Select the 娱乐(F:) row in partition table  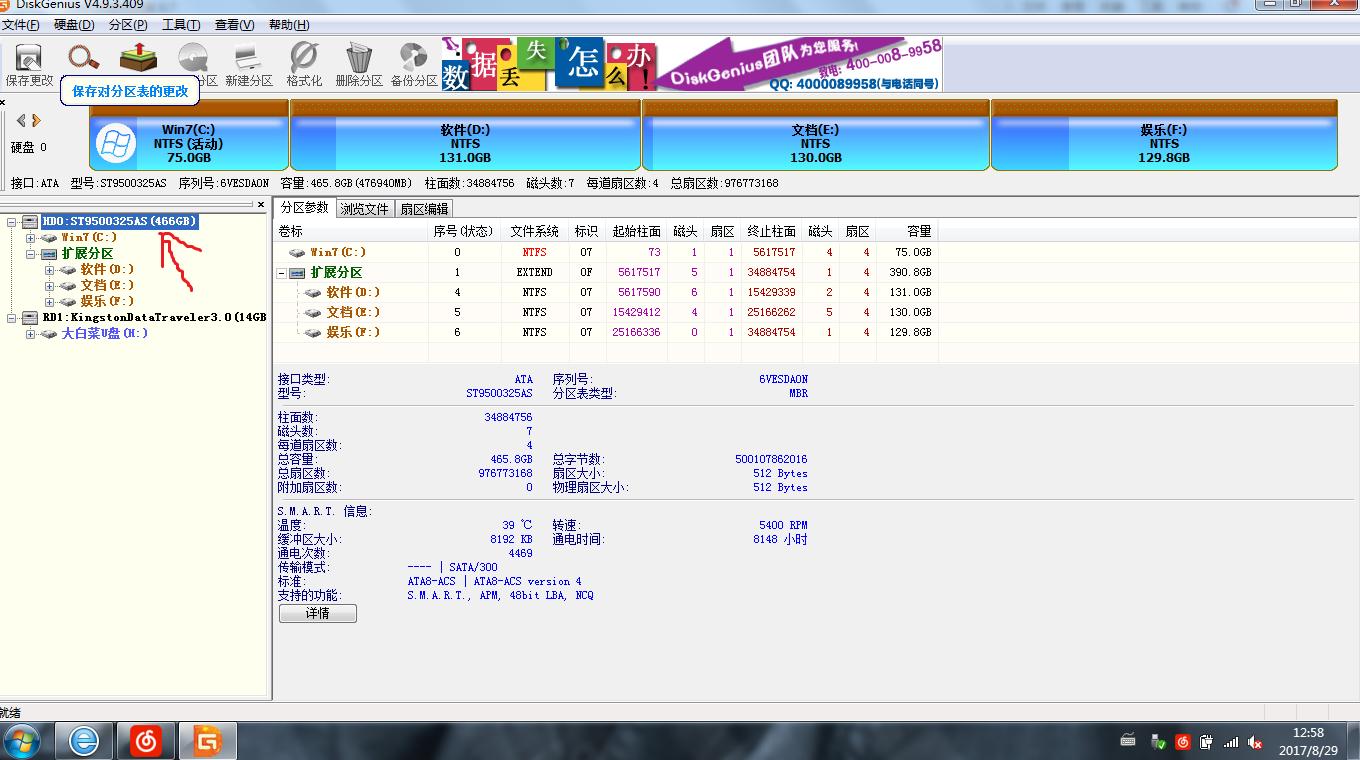click(606, 333)
